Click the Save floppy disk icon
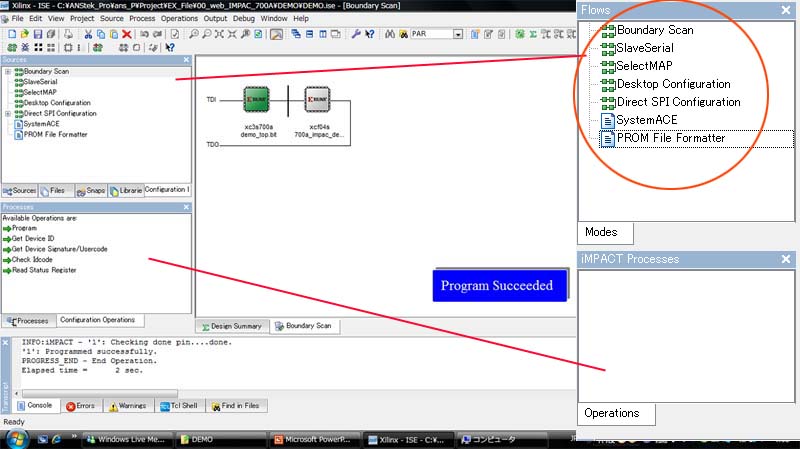Image resolution: width=800 pixels, height=449 pixels. coord(38,34)
